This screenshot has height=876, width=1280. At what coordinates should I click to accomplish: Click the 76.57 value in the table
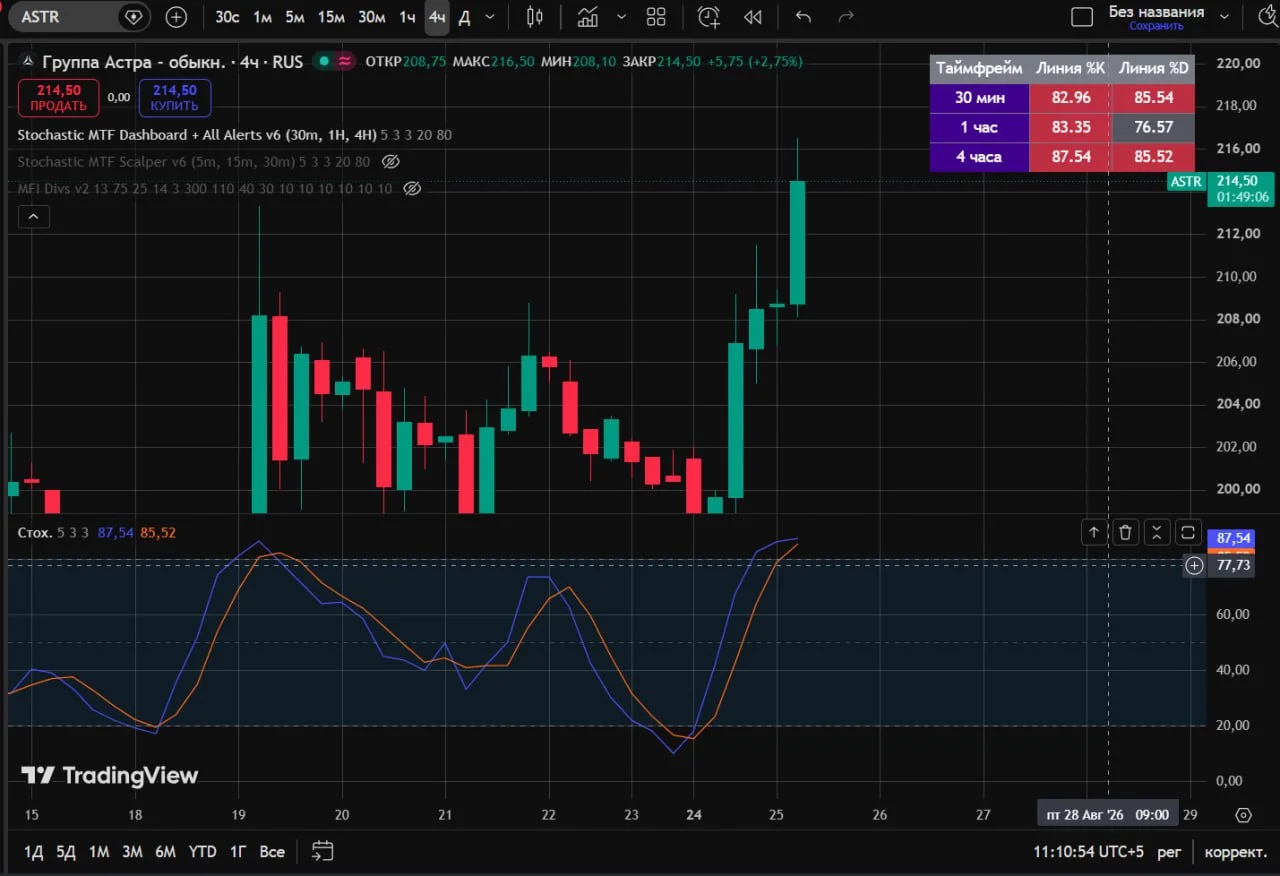(1153, 127)
